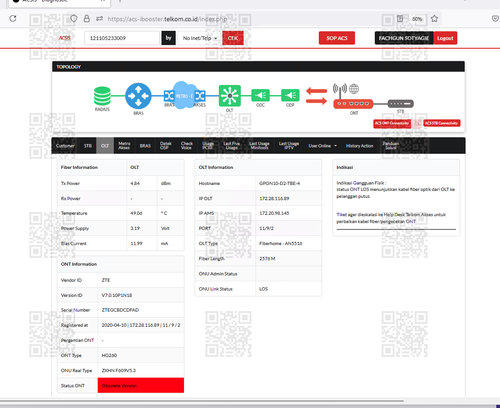The width and height of the screenshot is (500, 408).
Task: Click the ACS ONT Connectivity button
Action: coord(392,123)
